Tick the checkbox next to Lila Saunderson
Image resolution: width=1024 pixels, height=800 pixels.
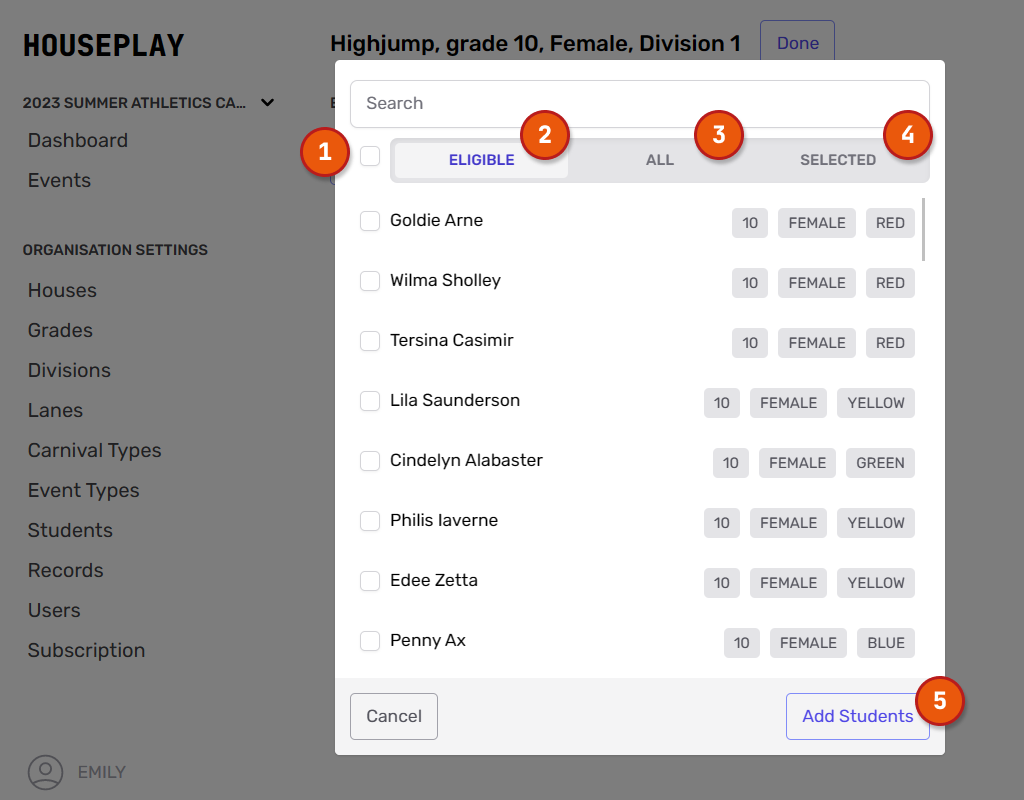[x=370, y=401]
